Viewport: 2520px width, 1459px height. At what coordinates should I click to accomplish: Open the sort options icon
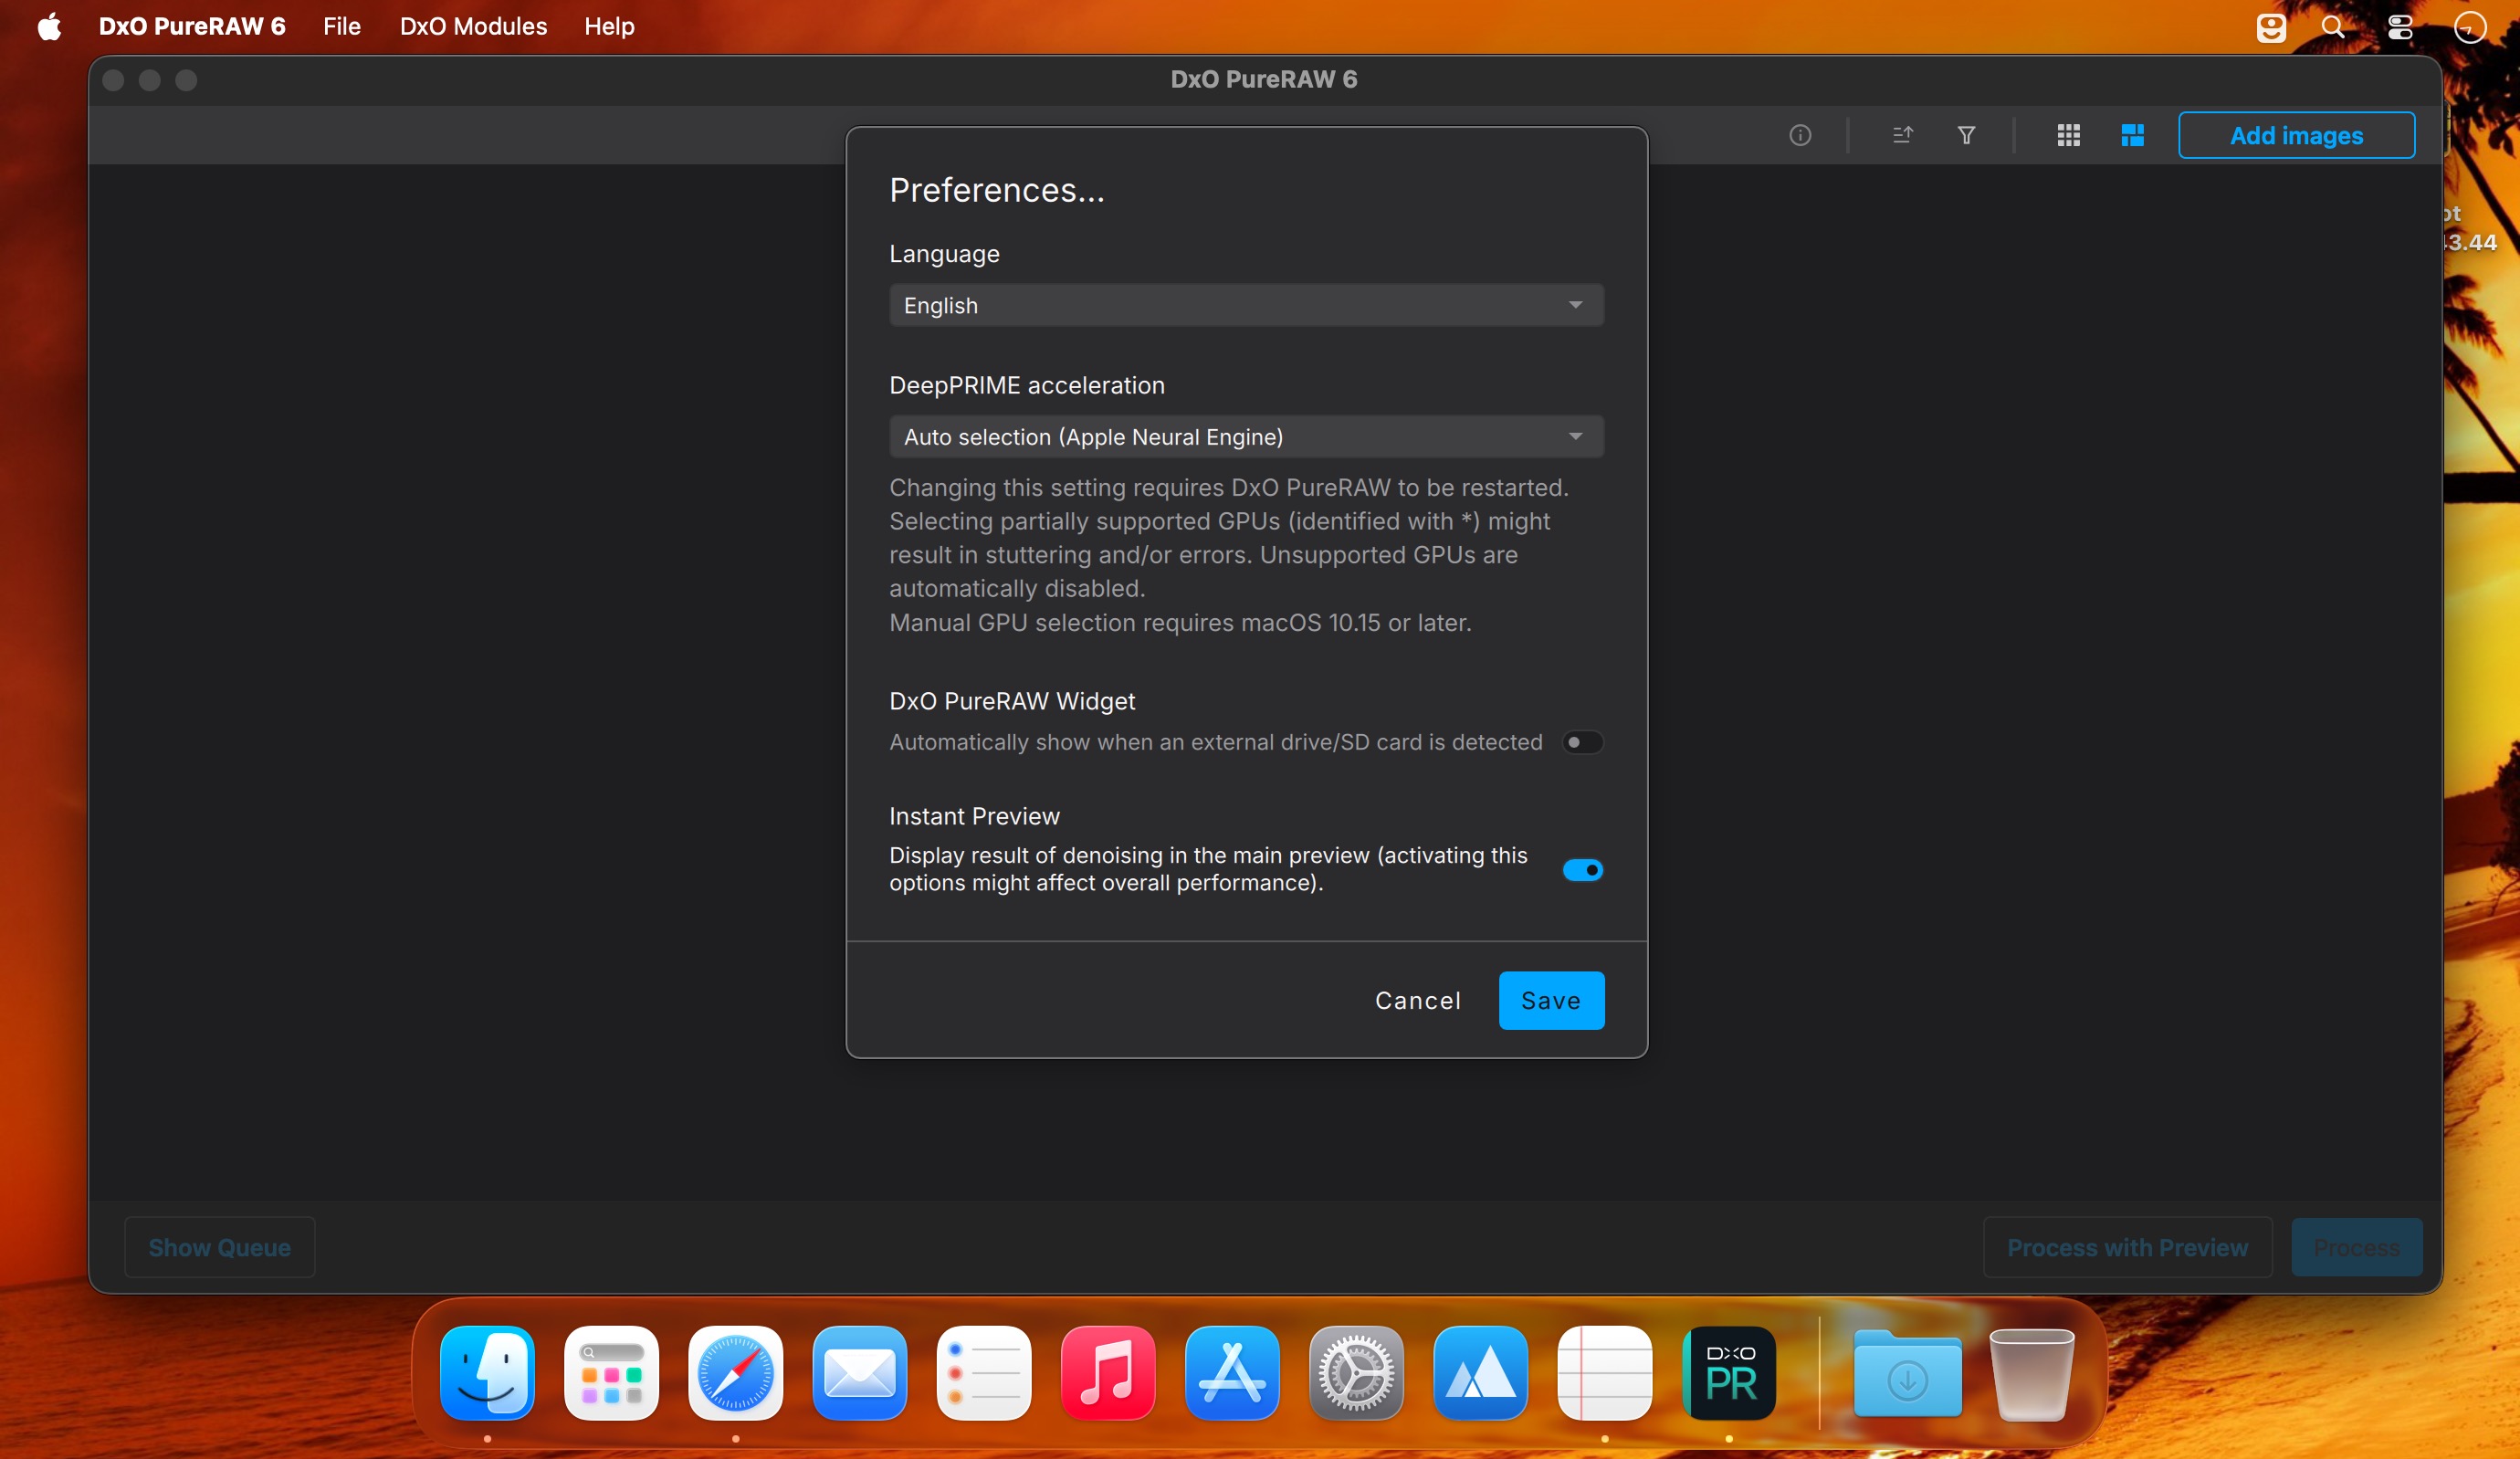[x=1903, y=135]
